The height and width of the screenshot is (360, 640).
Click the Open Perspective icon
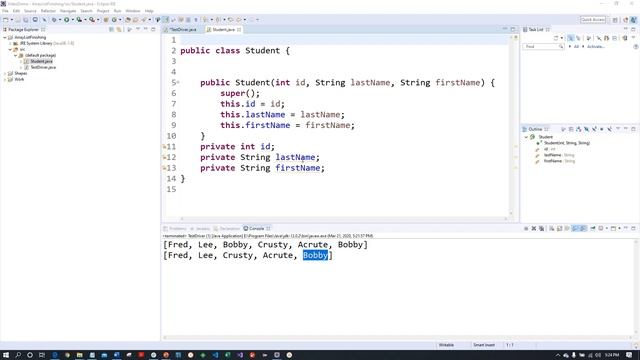[615, 20]
